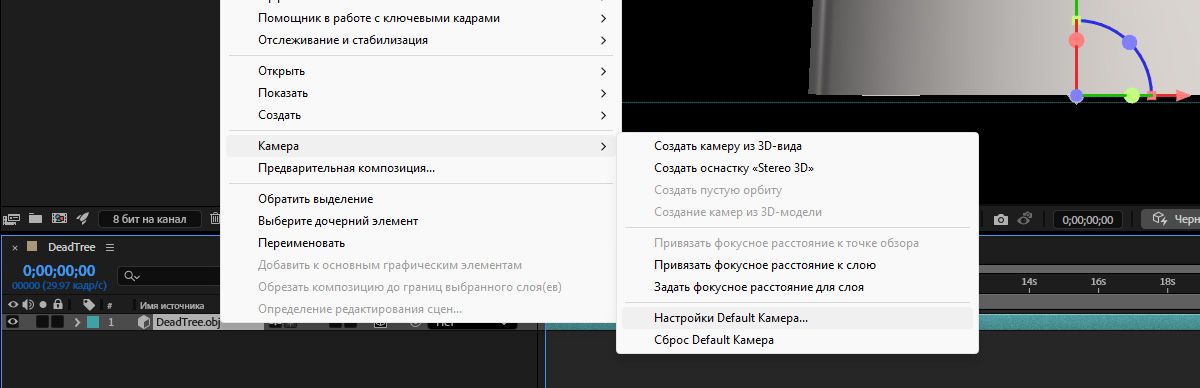Screen dimensions: 1200x388
Task: Switch to the DeadTree composition tab
Action: [71, 247]
